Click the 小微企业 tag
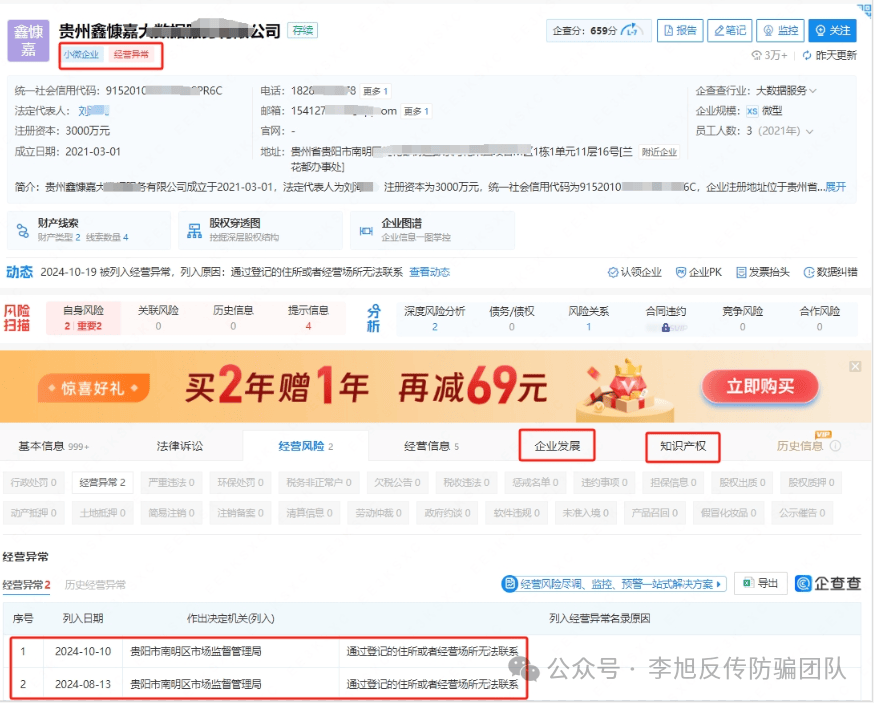The image size is (874, 703). (81, 54)
